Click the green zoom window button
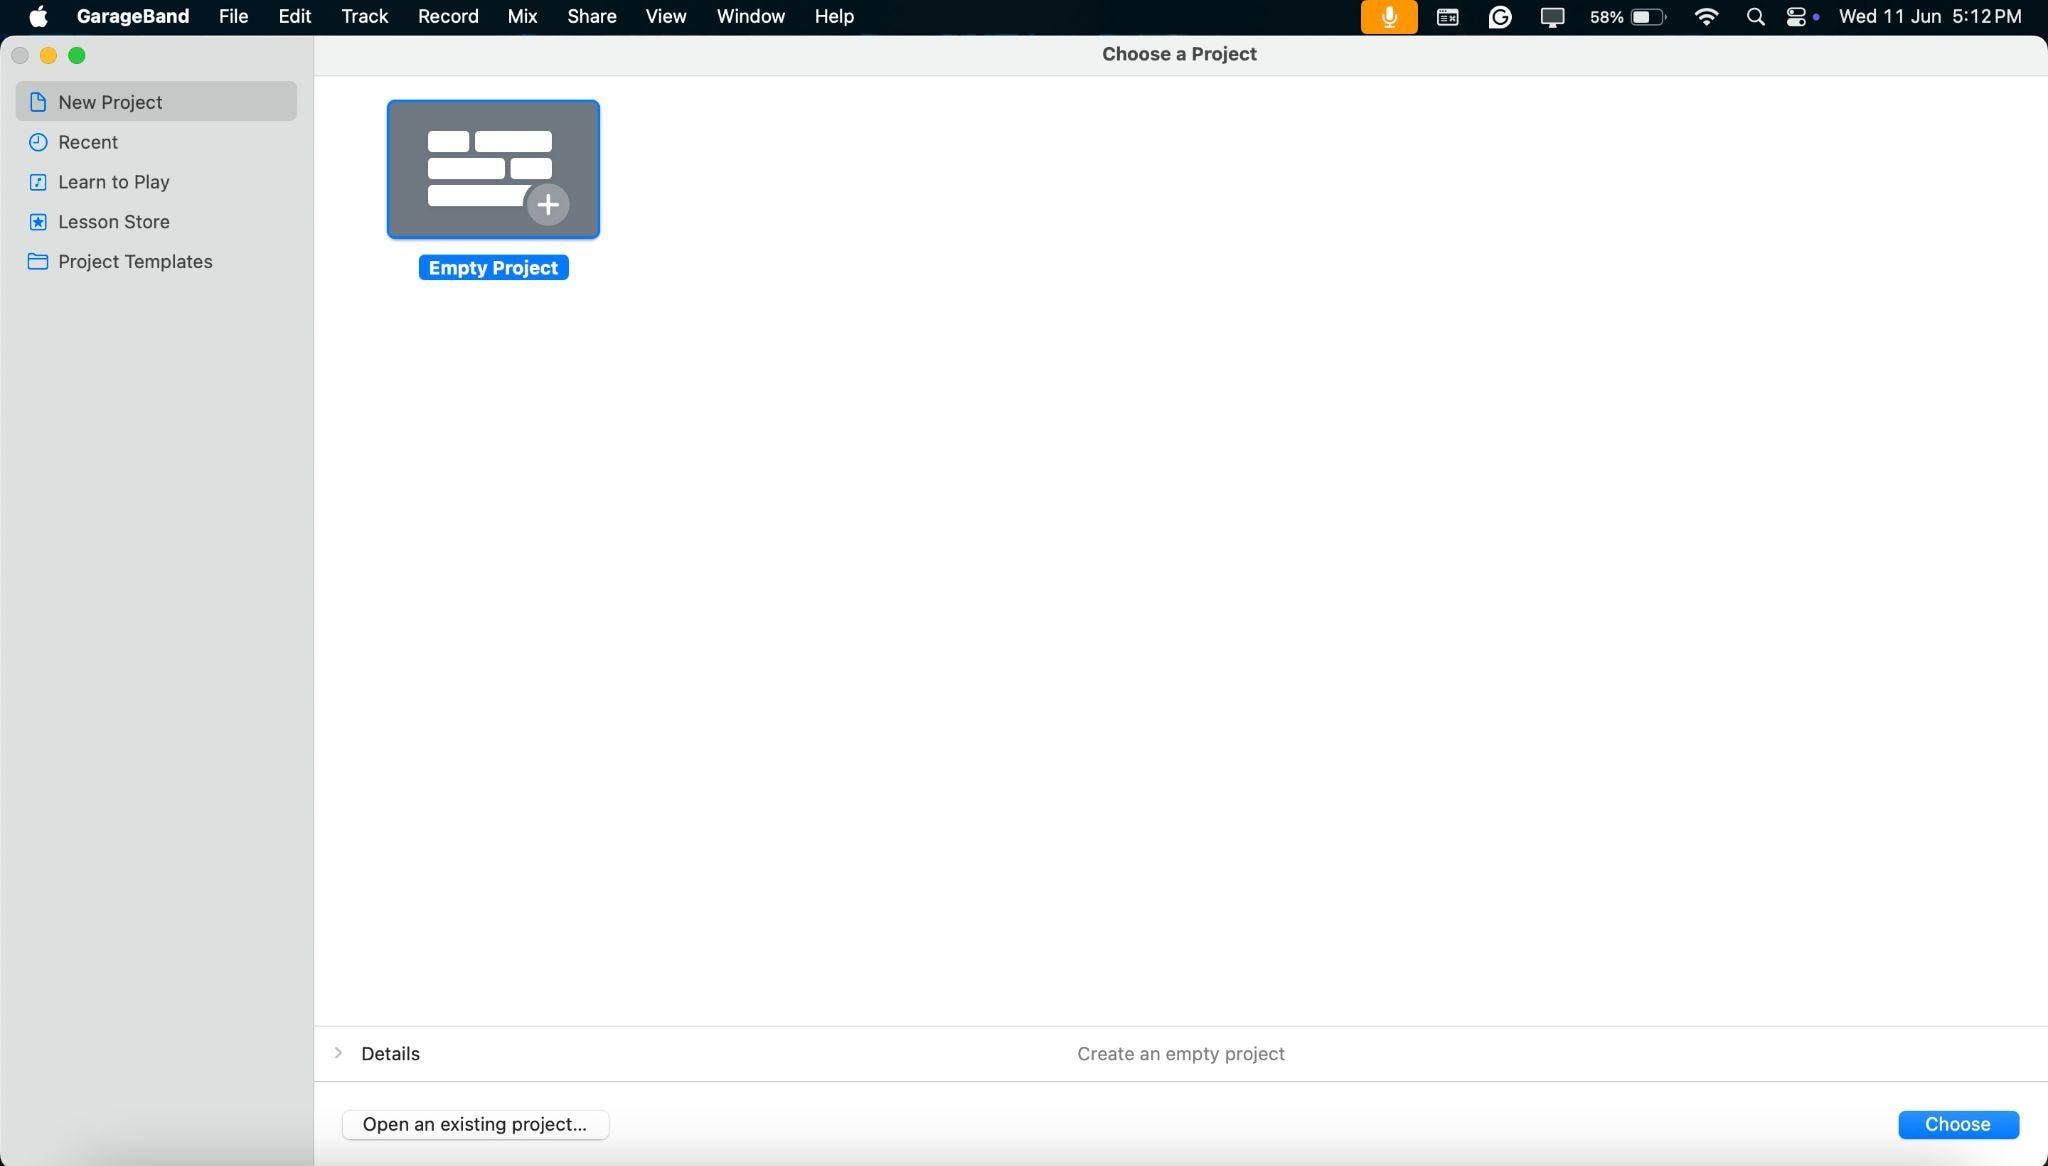The height and width of the screenshot is (1166, 2048). click(77, 56)
